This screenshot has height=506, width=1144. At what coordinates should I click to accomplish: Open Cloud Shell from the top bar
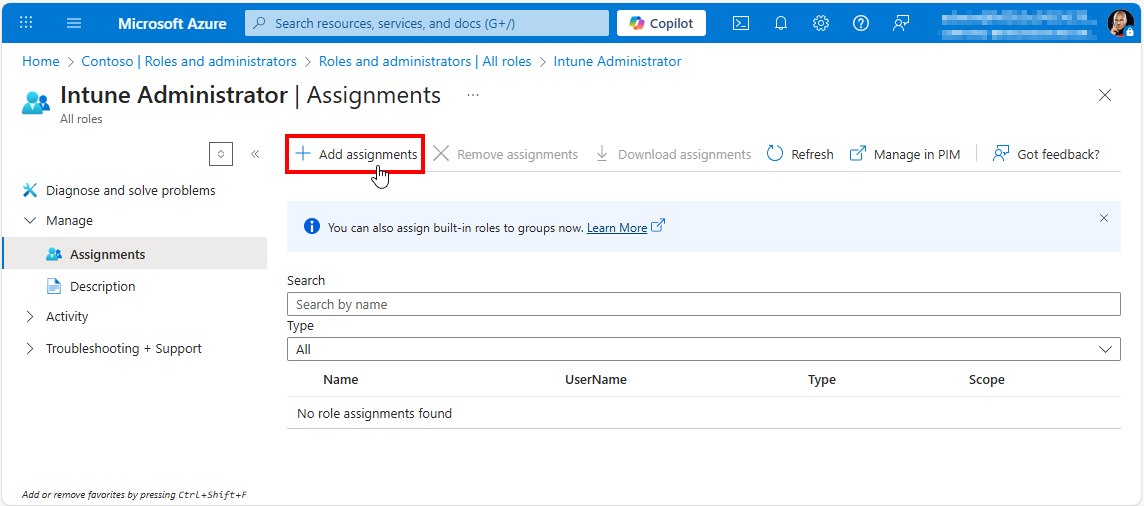741,23
